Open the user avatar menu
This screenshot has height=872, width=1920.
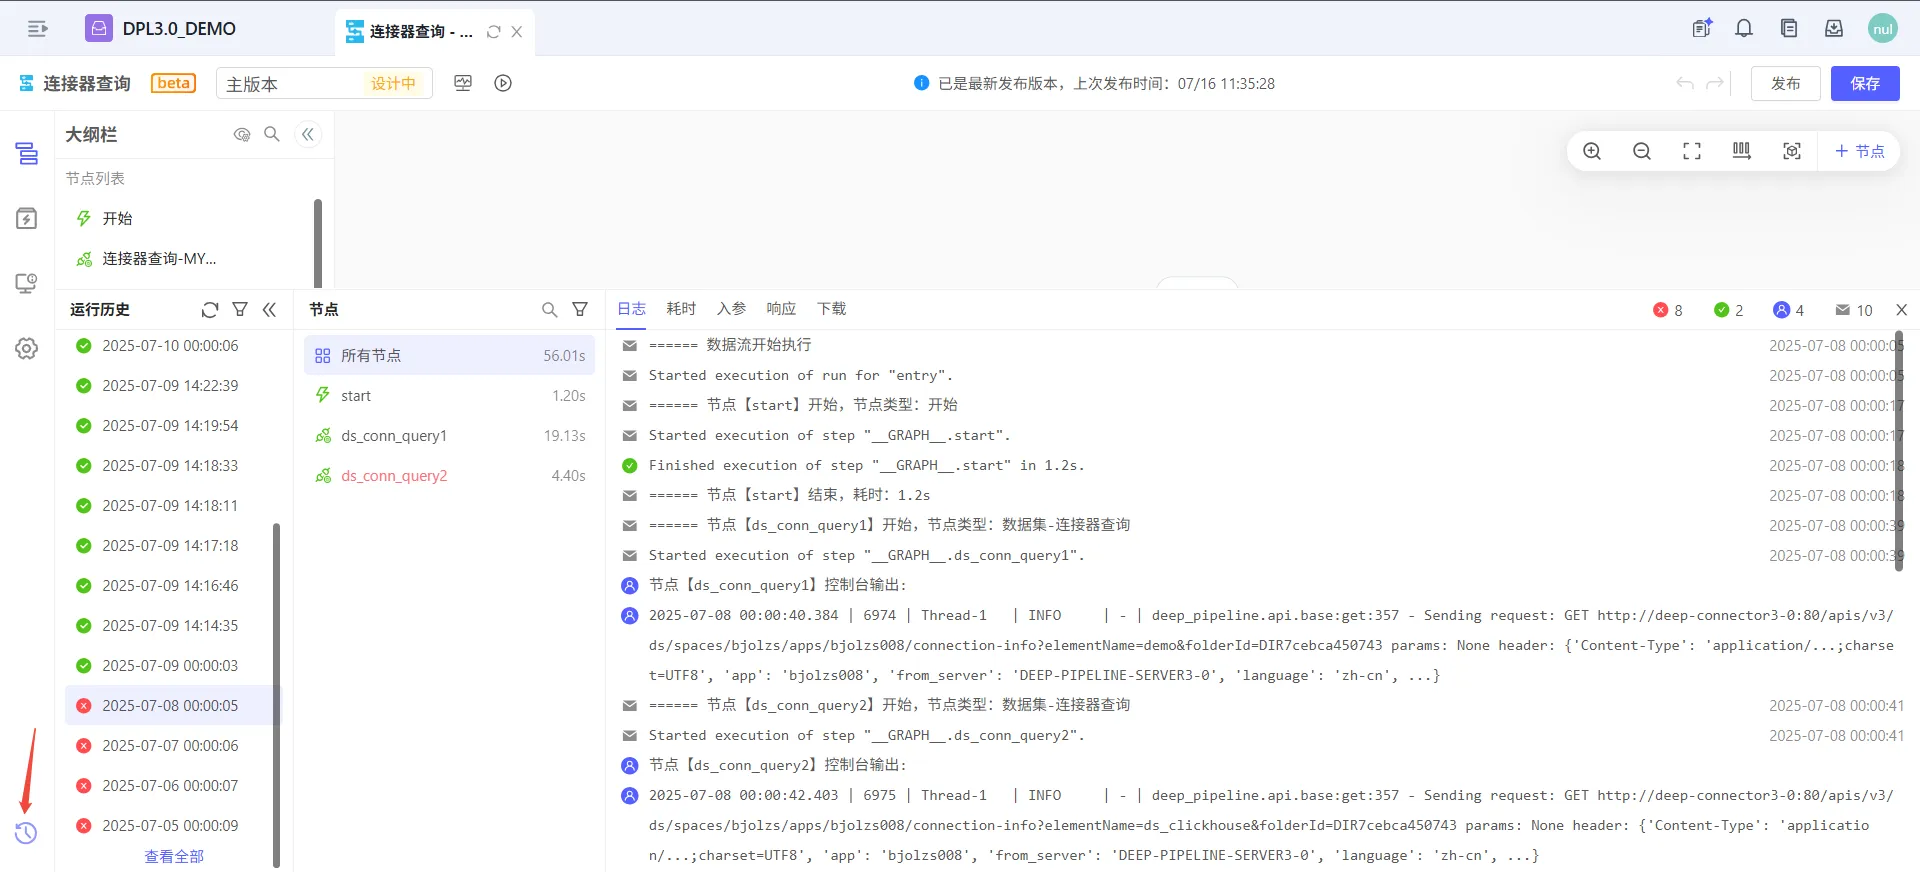coord(1883,28)
